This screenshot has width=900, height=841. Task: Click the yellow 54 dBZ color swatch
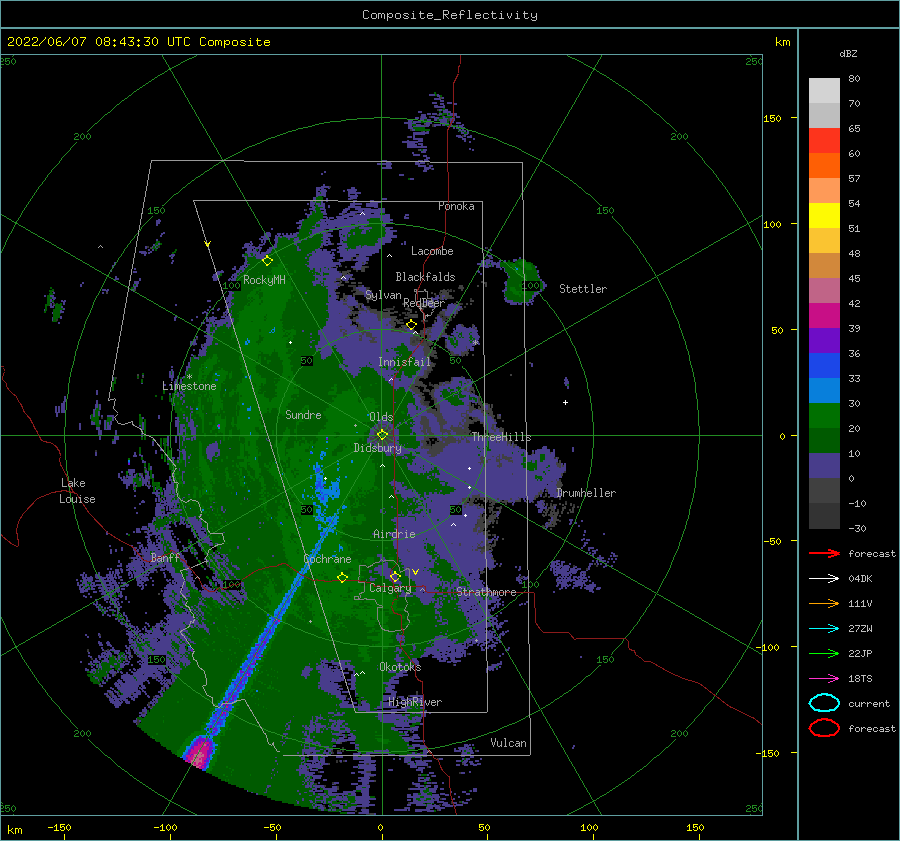(824, 215)
